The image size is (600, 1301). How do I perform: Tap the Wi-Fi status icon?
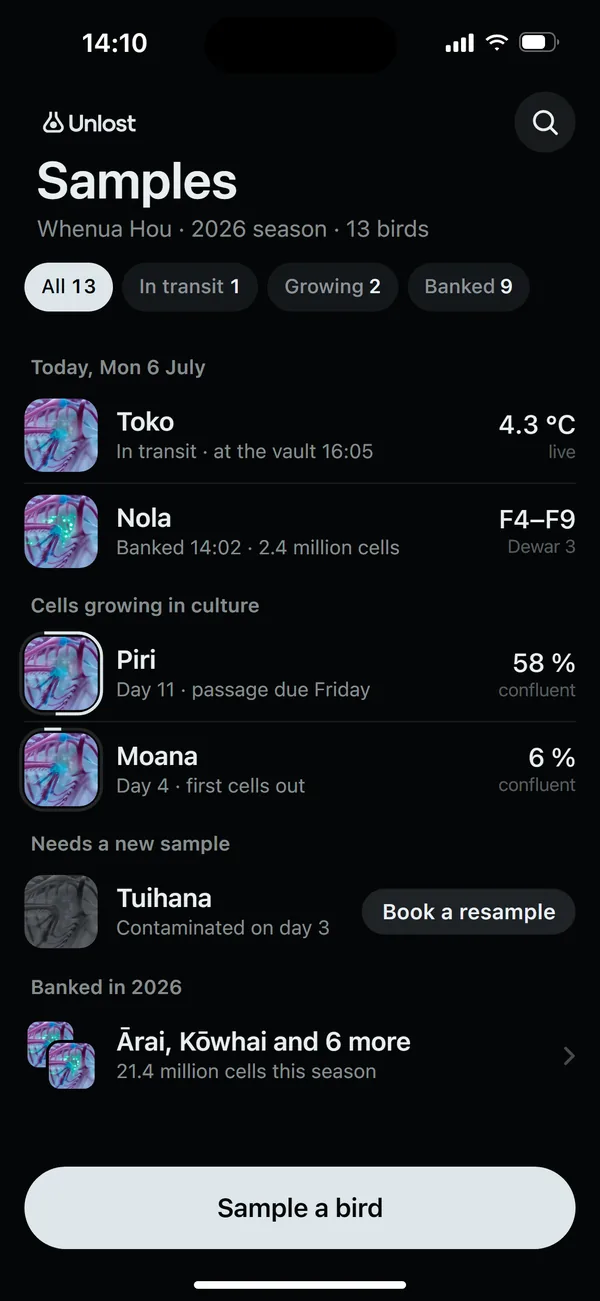click(497, 43)
